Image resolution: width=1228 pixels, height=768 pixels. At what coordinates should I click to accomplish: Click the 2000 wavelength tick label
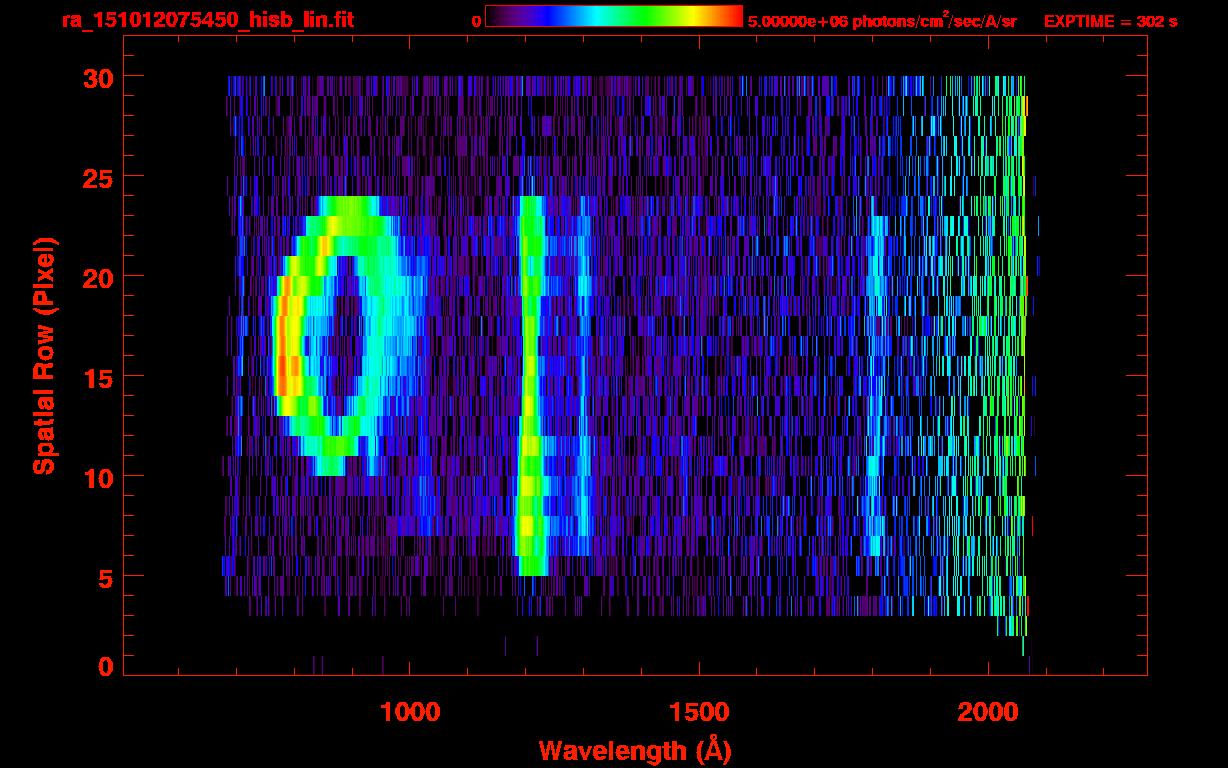[988, 712]
